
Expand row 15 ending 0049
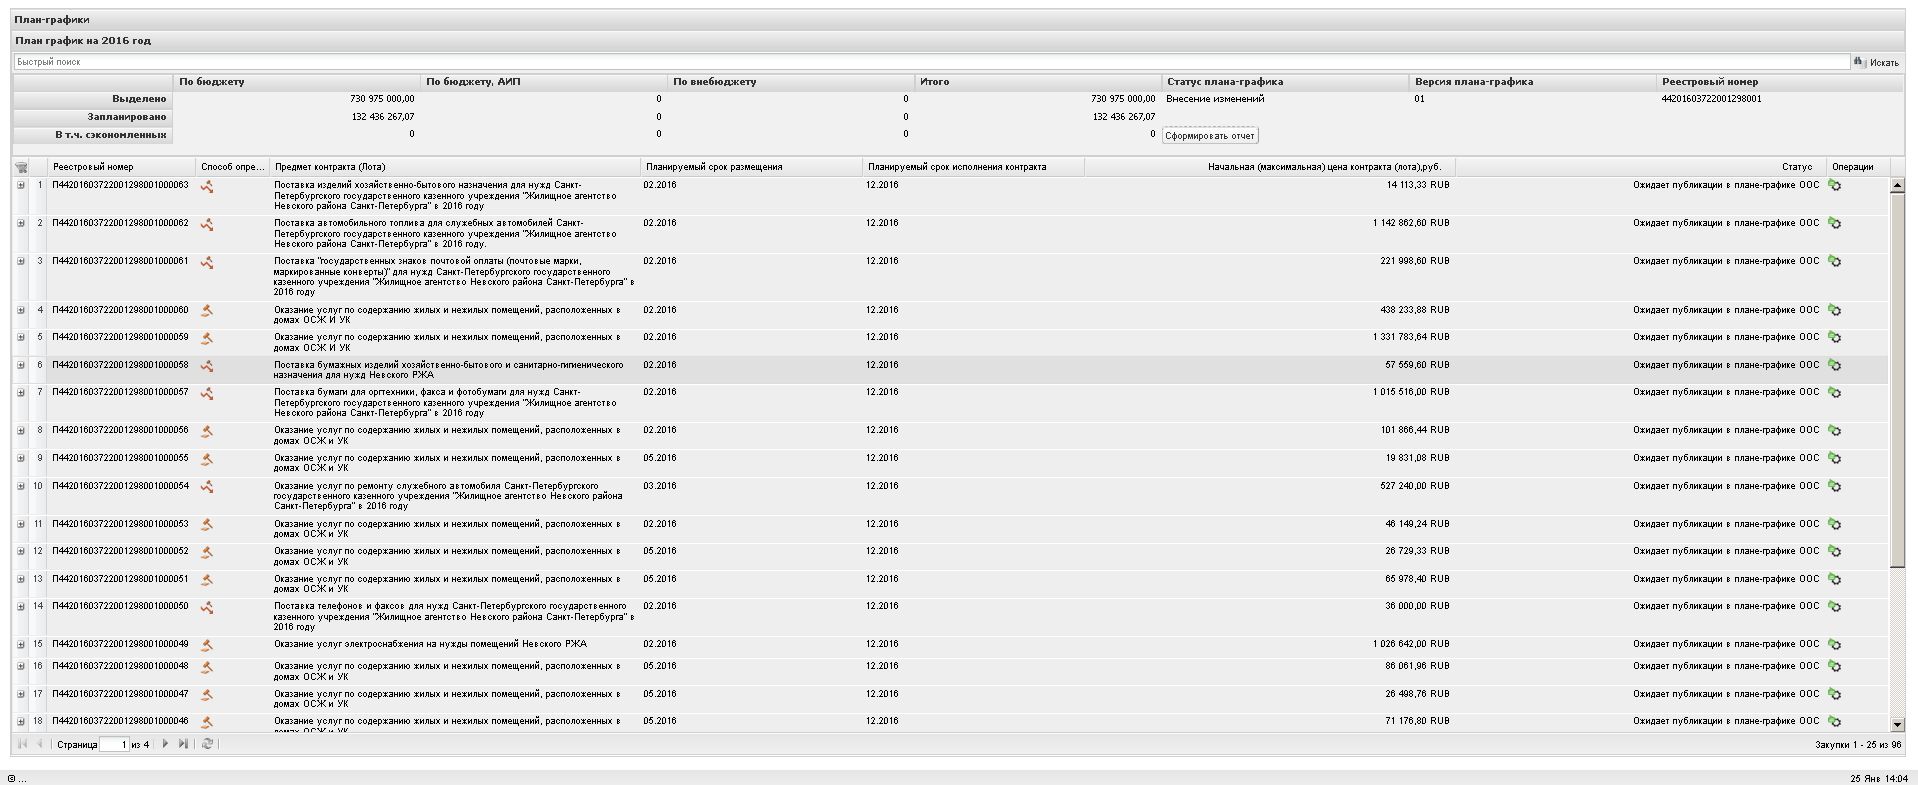click(x=21, y=644)
